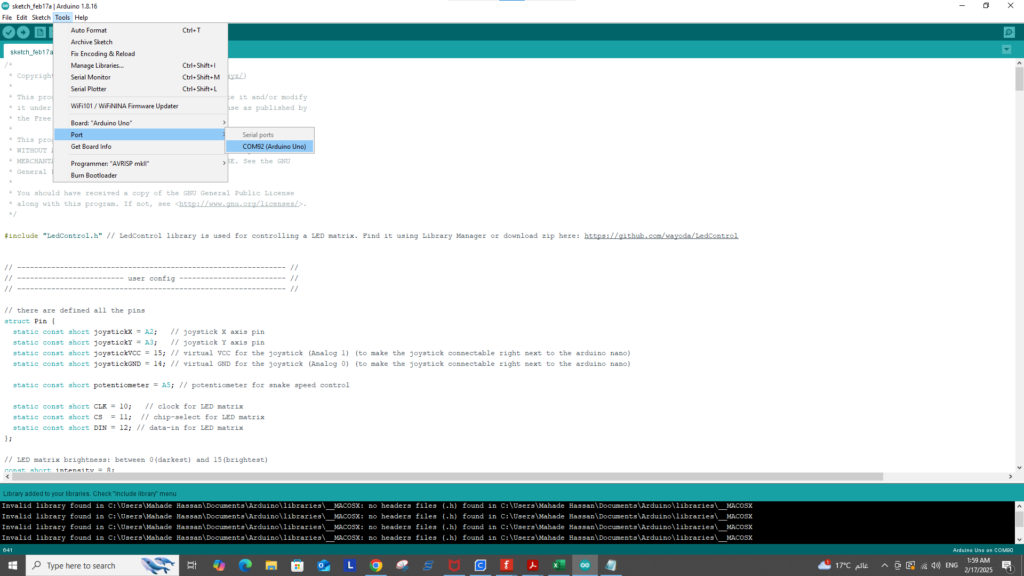This screenshot has width=1024, height=576.
Task: Click the #include "LedControl.h" line
Action: [371, 236]
